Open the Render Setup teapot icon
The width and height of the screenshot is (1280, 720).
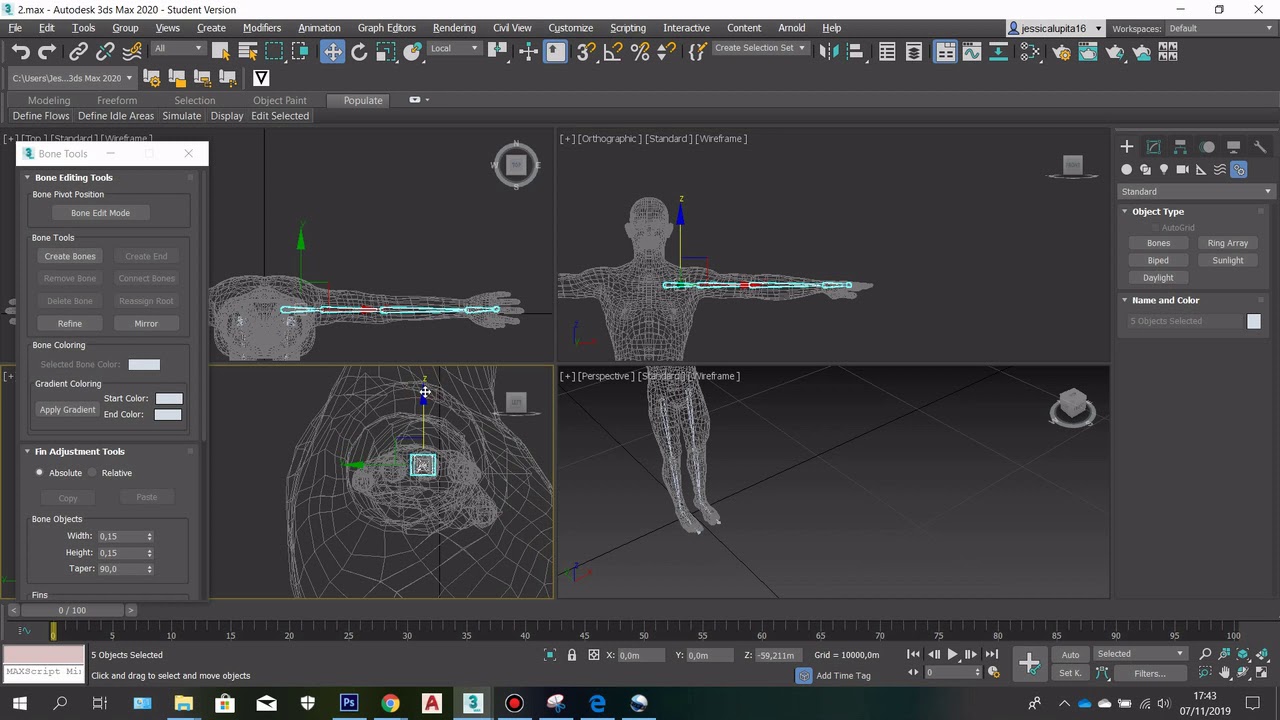point(1062,52)
